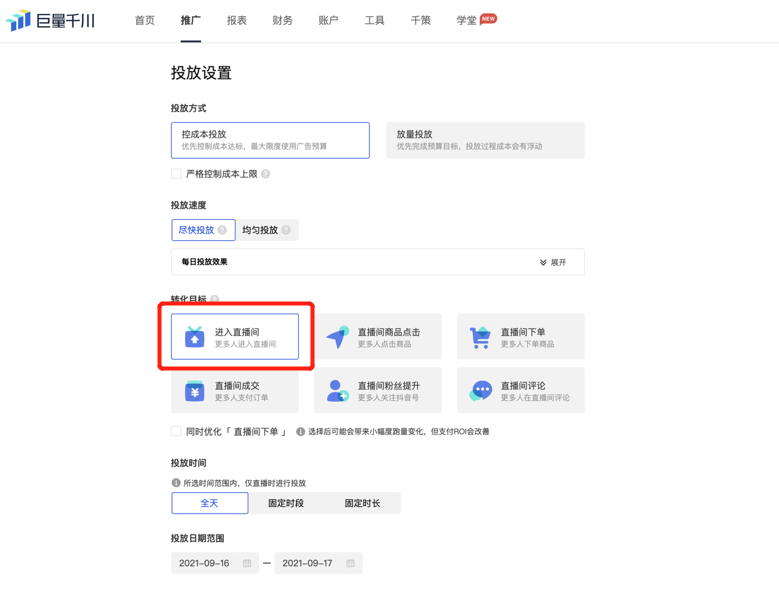
Task: Click the 巨量千川 logo
Action: pos(50,20)
